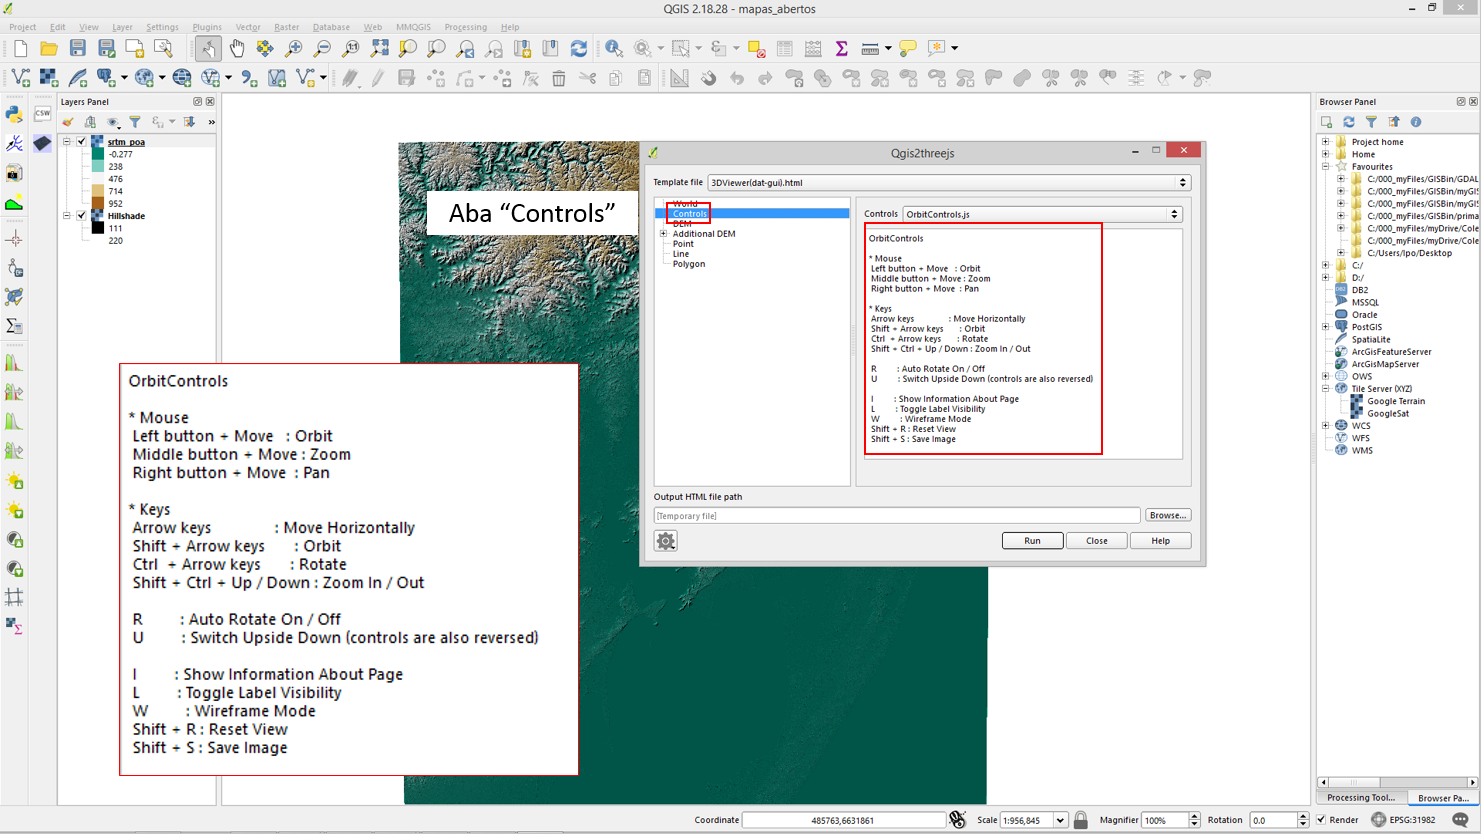Open the Python console icon

(14, 114)
